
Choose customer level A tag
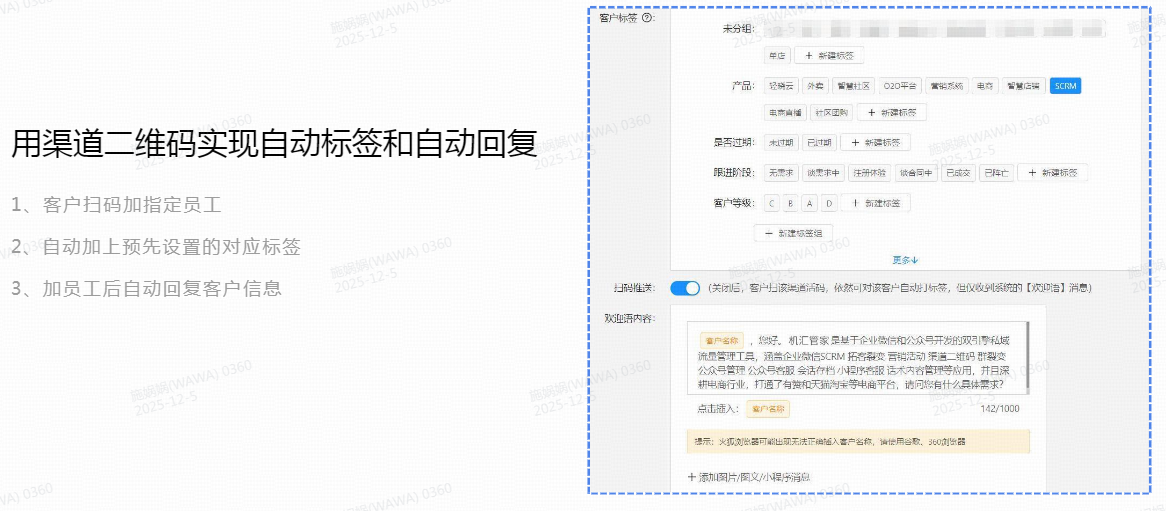810,203
